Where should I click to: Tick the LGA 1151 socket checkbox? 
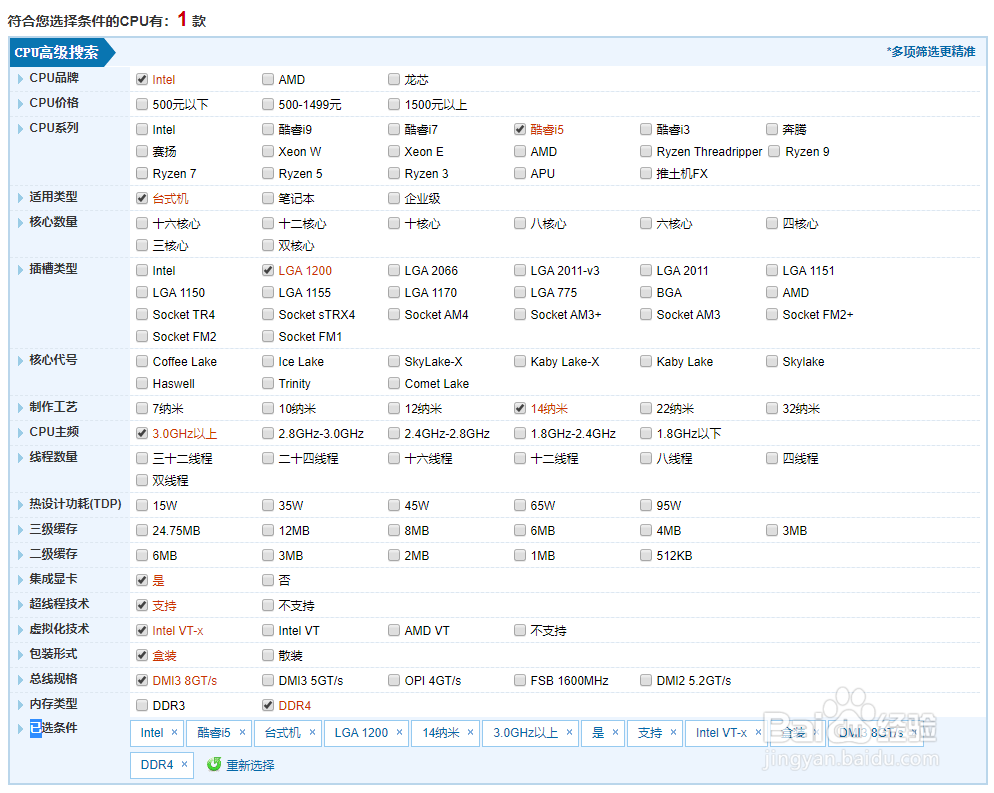[x=772, y=270]
